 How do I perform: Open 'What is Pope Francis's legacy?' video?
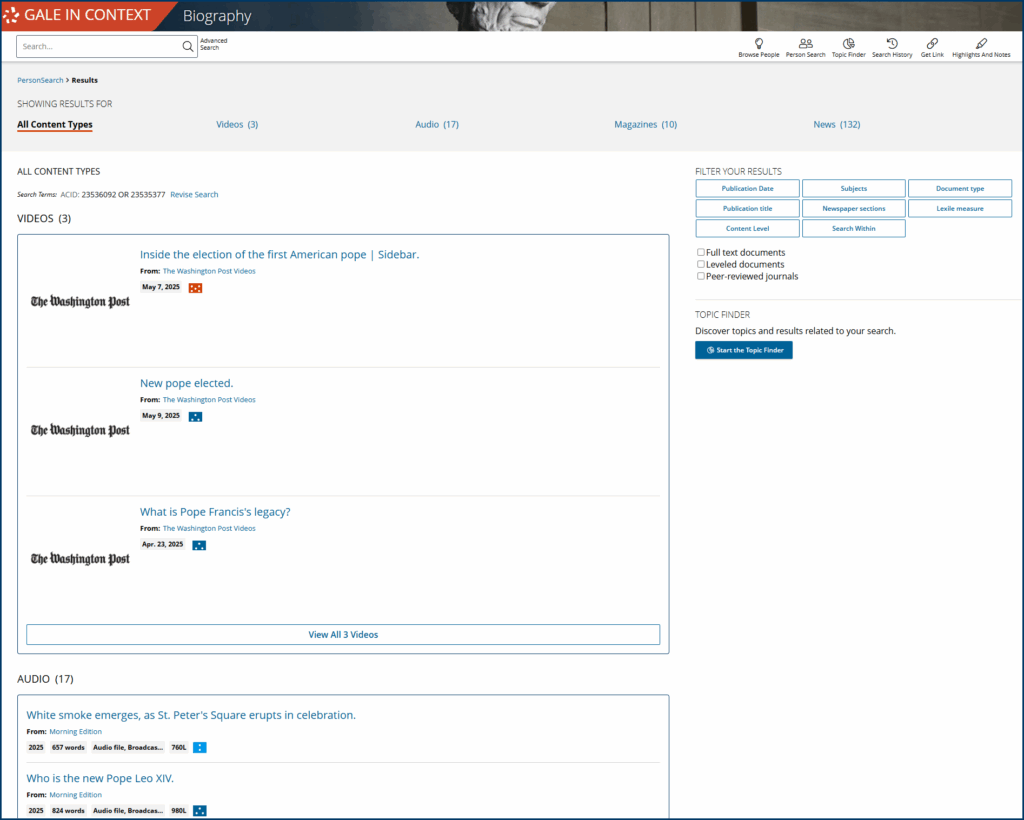[215, 512]
